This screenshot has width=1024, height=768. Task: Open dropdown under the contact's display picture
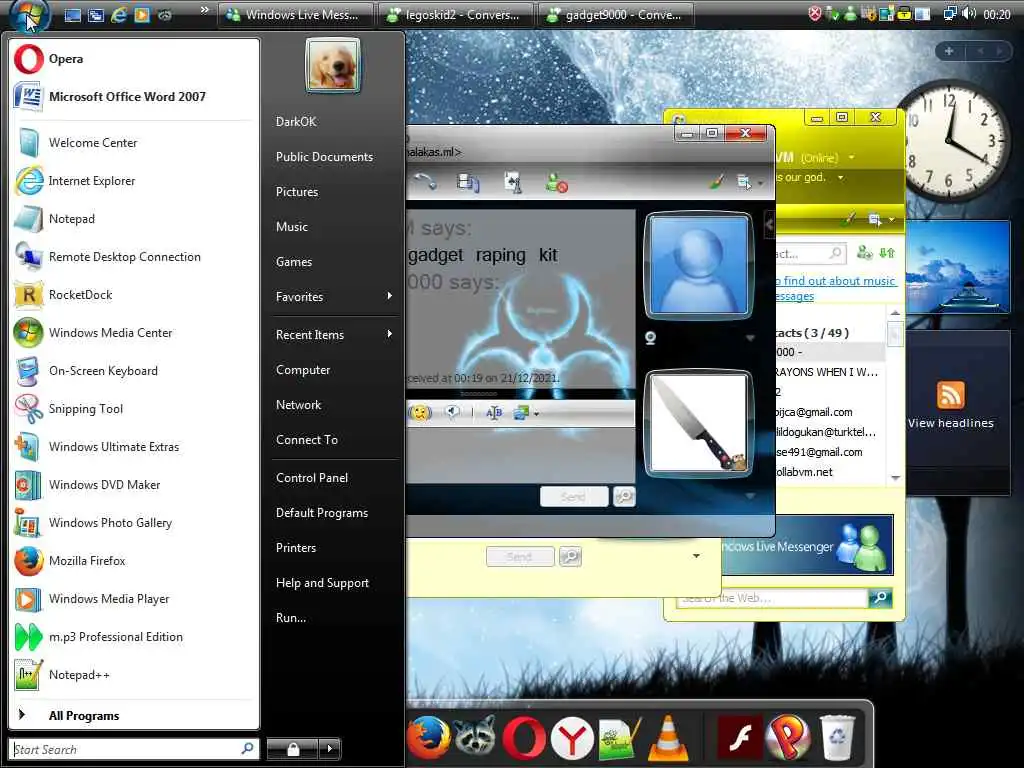click(x=750, y=338)
